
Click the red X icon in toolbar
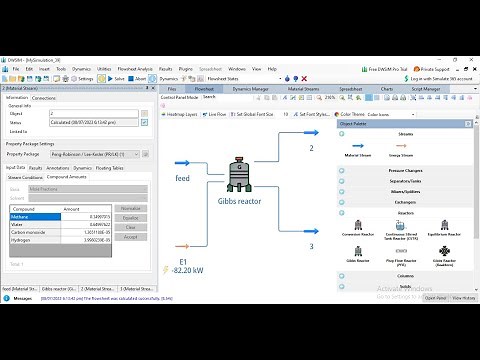[304, 79]
